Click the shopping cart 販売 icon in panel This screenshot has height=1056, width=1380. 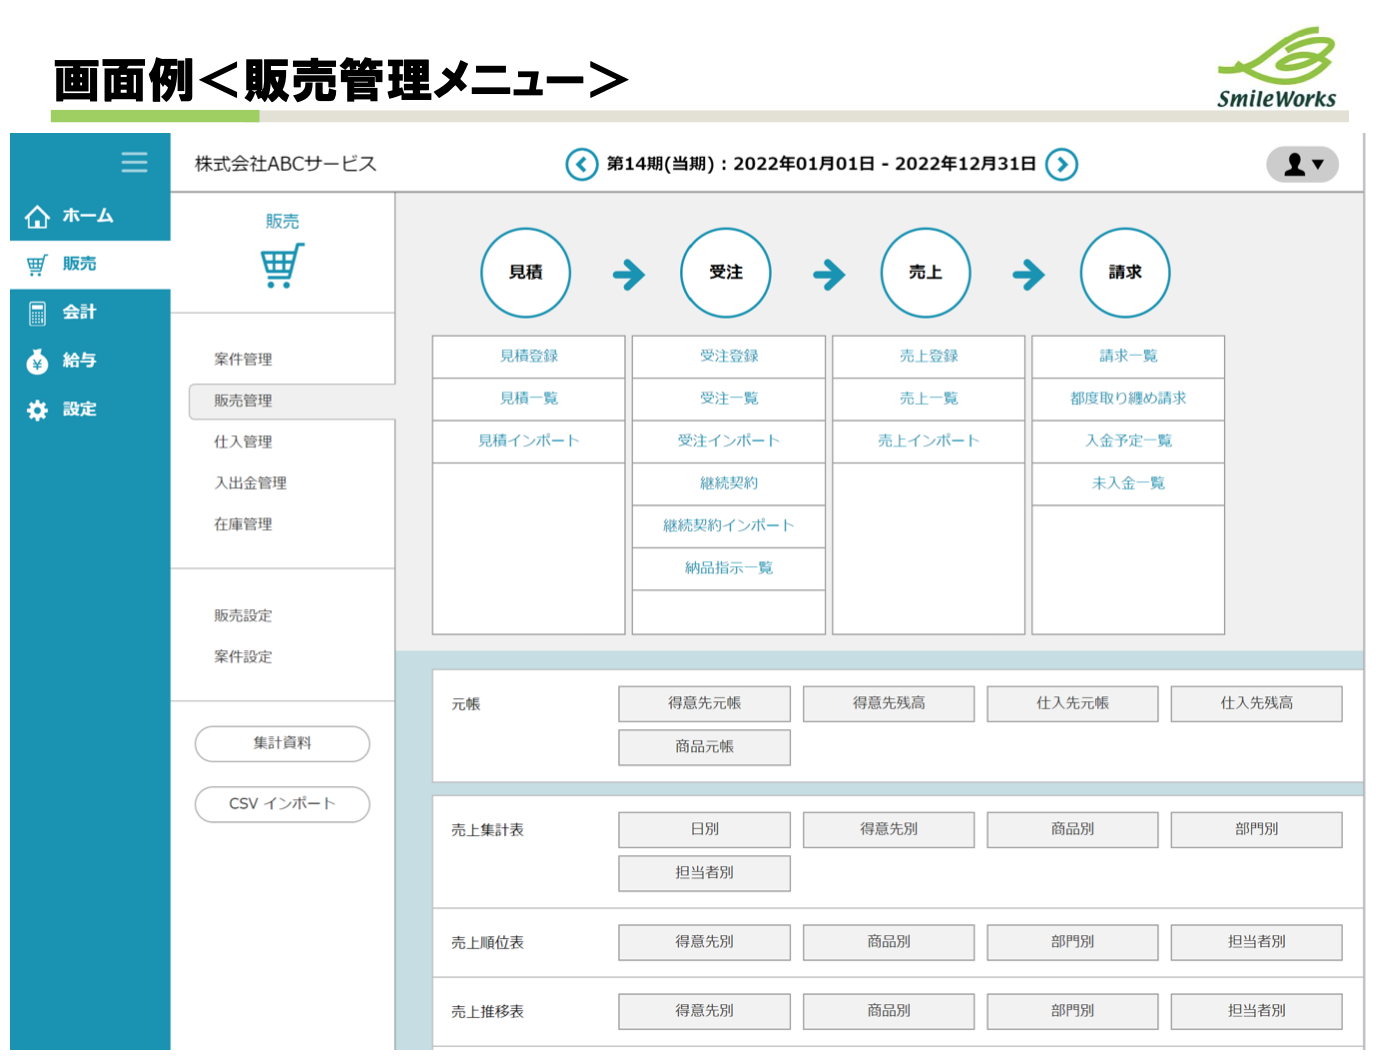click(x=282, y=266)
